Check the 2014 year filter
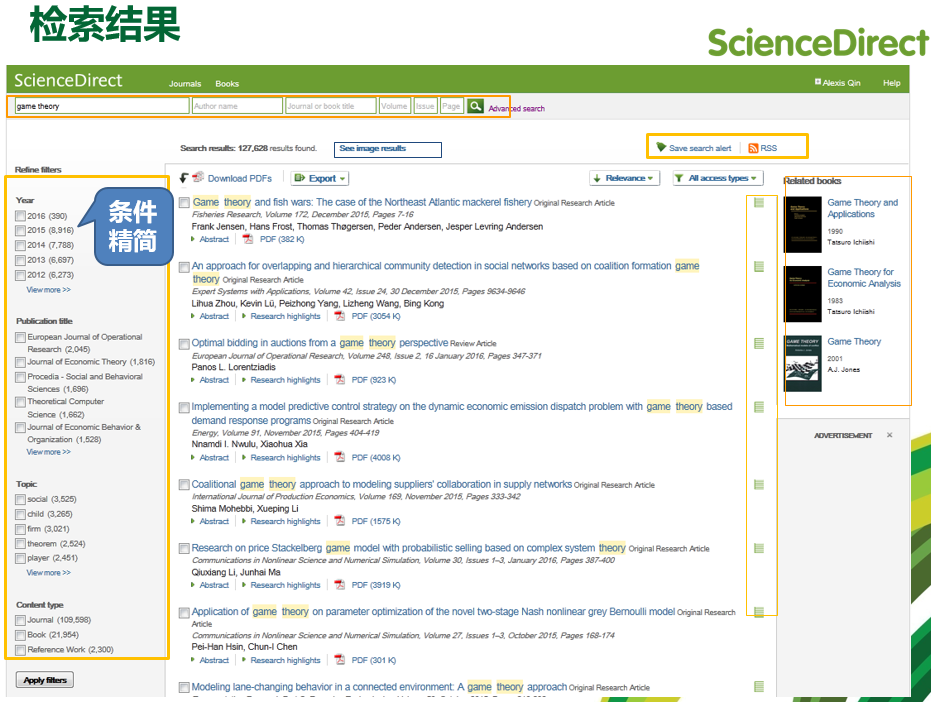Screen dimensions: 931x702 (21, 245)
